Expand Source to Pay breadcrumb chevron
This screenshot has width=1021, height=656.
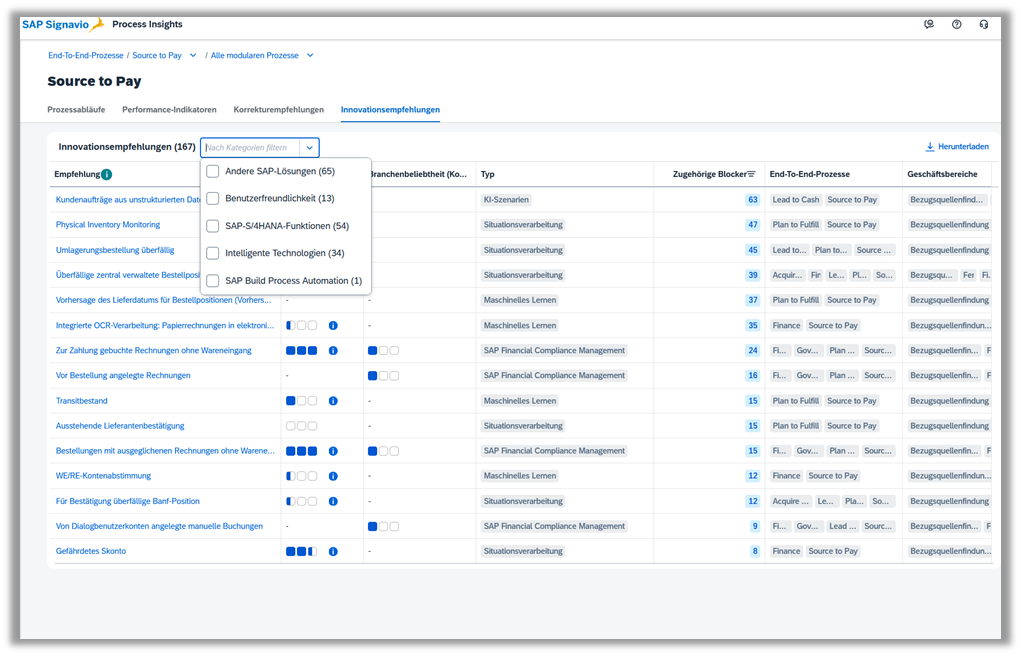(x=193, y=55)
